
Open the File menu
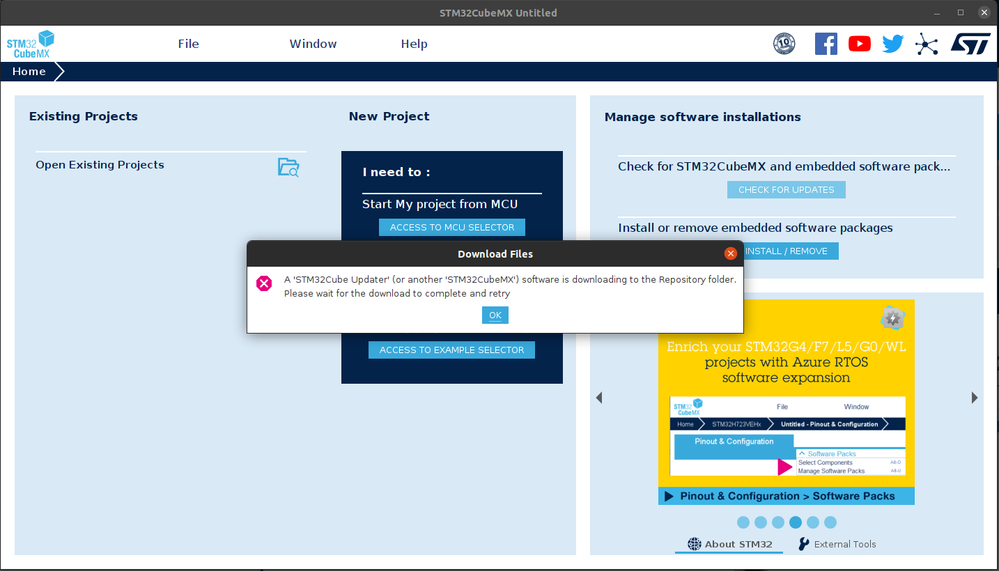coord(188,44)
